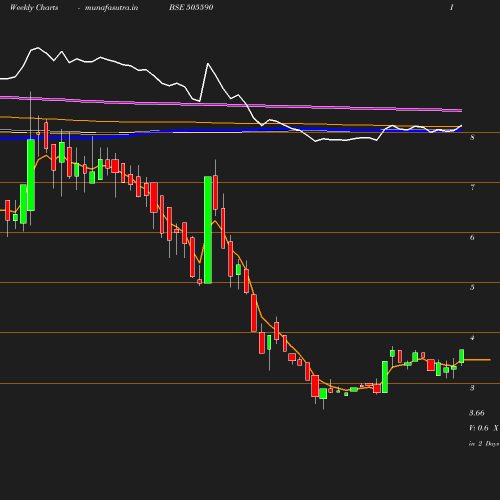Click the price axis label 3

click(x=472, y=388)
